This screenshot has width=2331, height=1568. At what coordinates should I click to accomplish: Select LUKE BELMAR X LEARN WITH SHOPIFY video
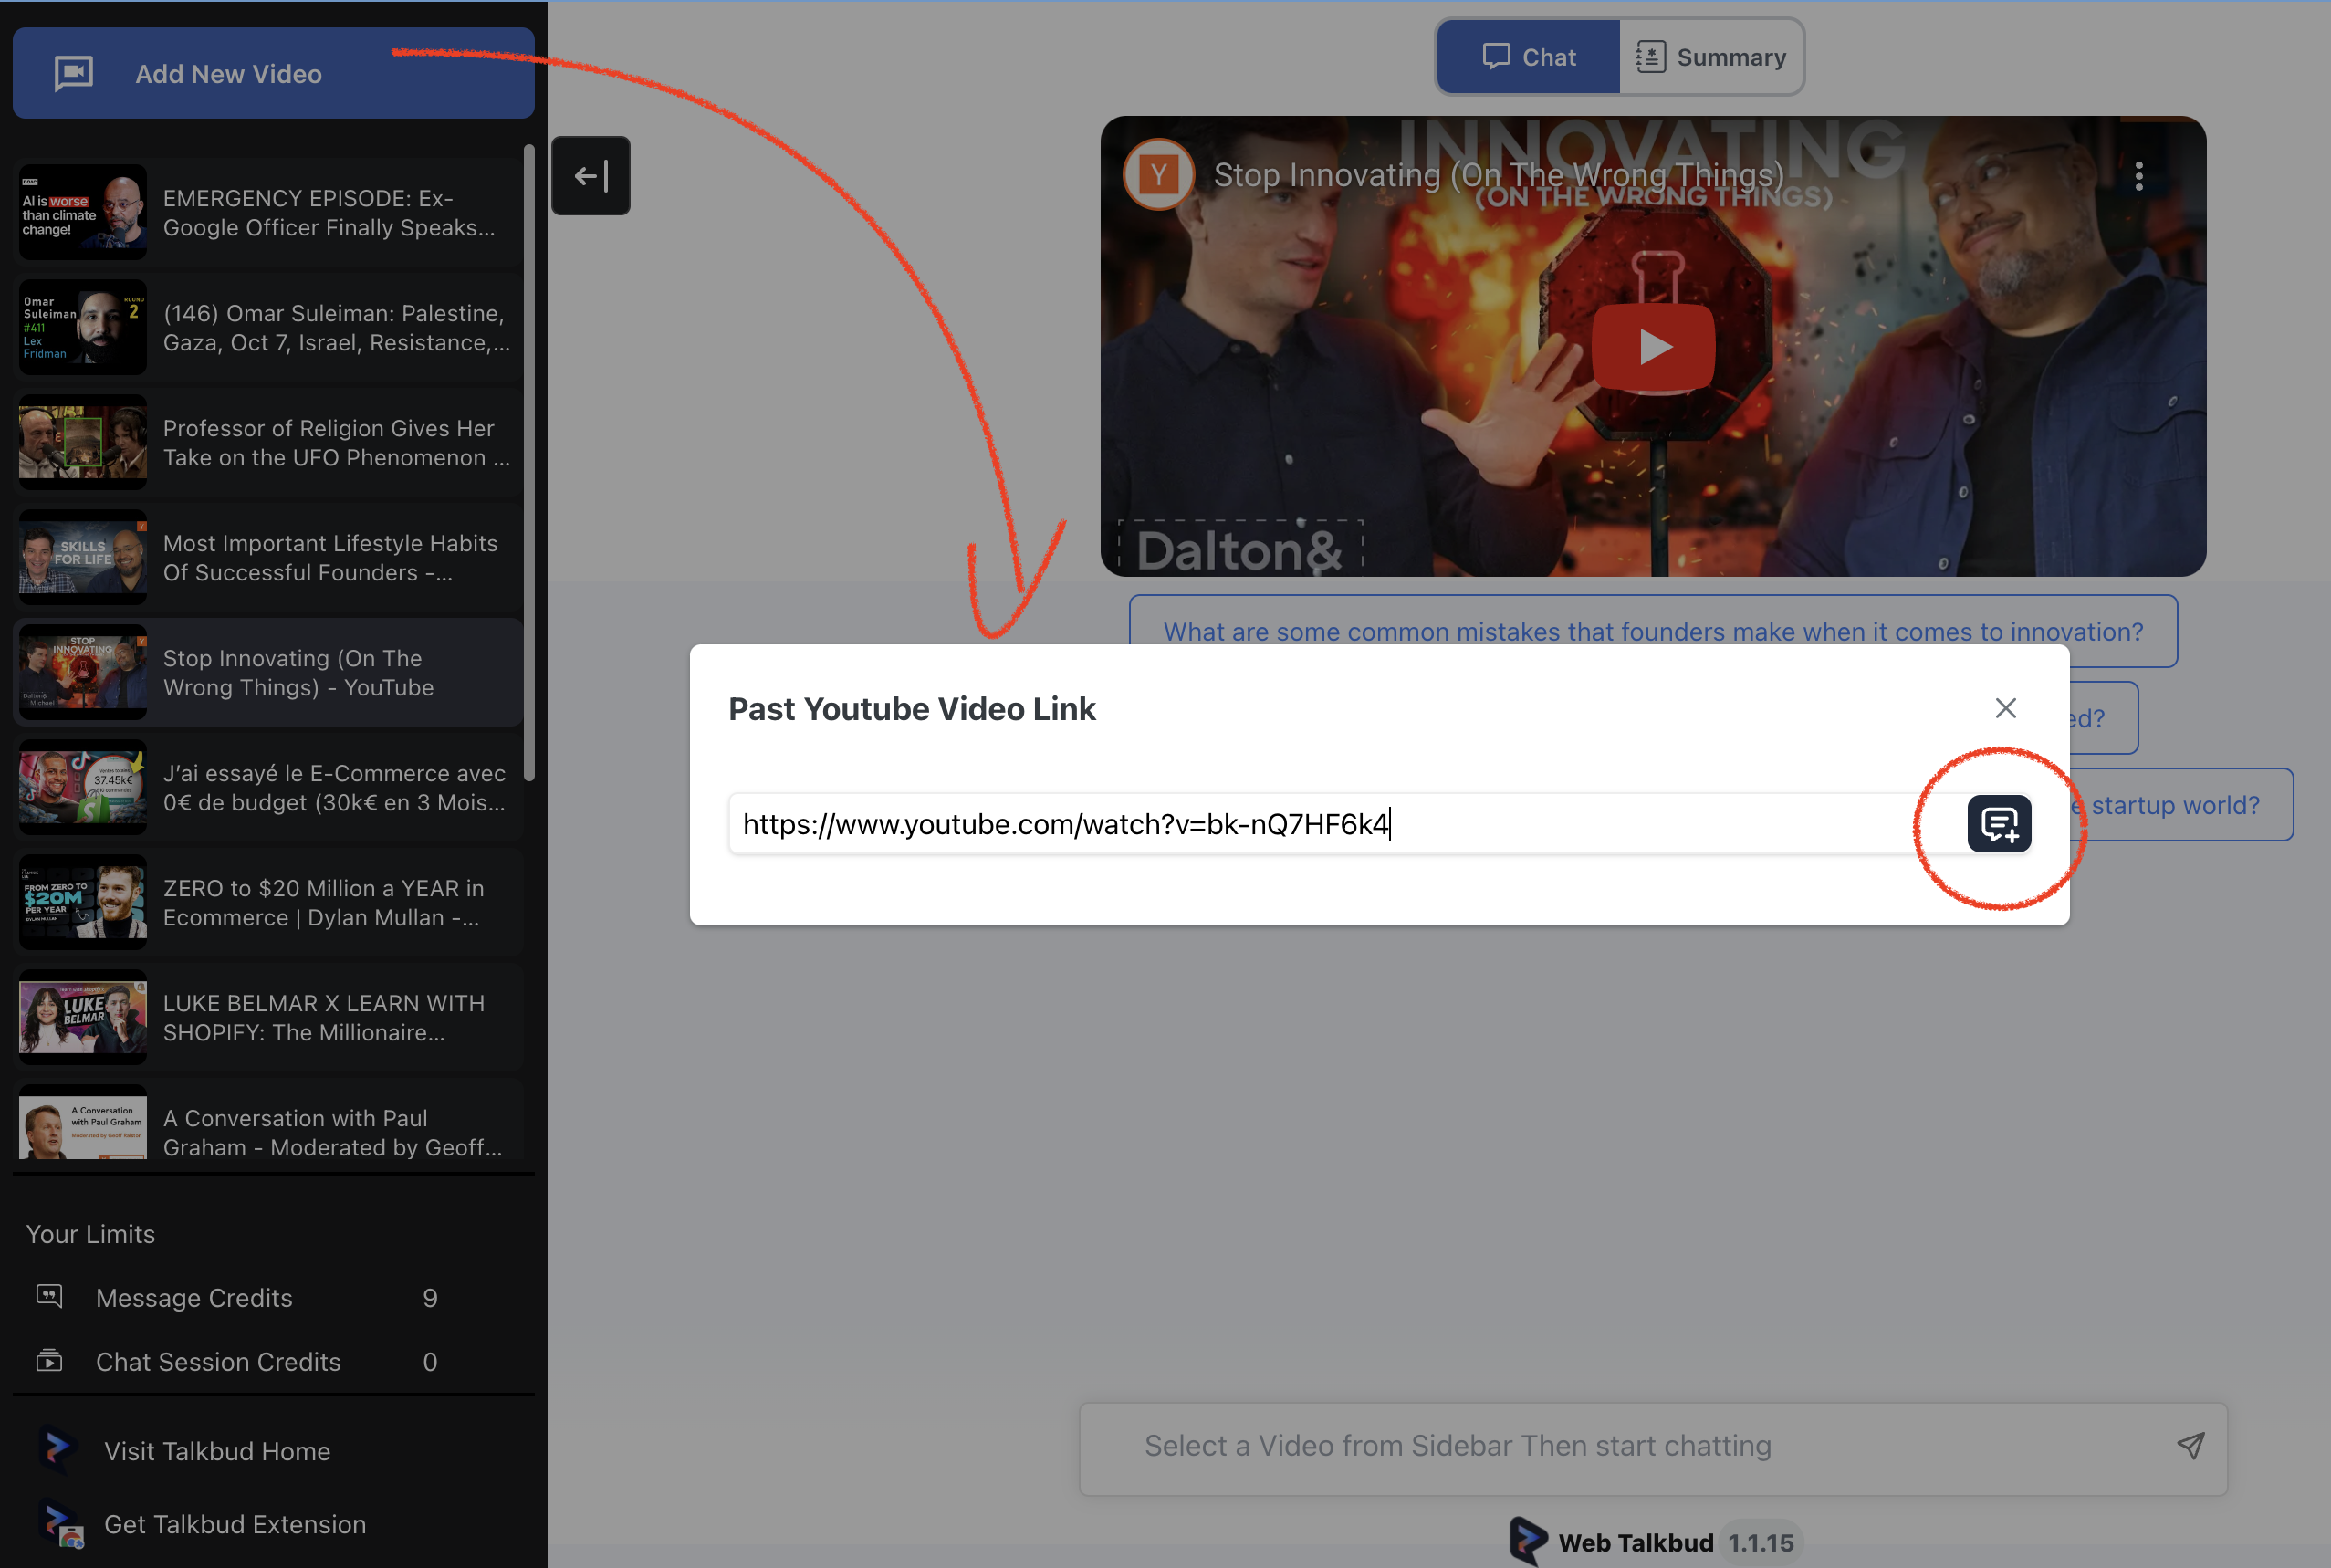click(269, 1018)
